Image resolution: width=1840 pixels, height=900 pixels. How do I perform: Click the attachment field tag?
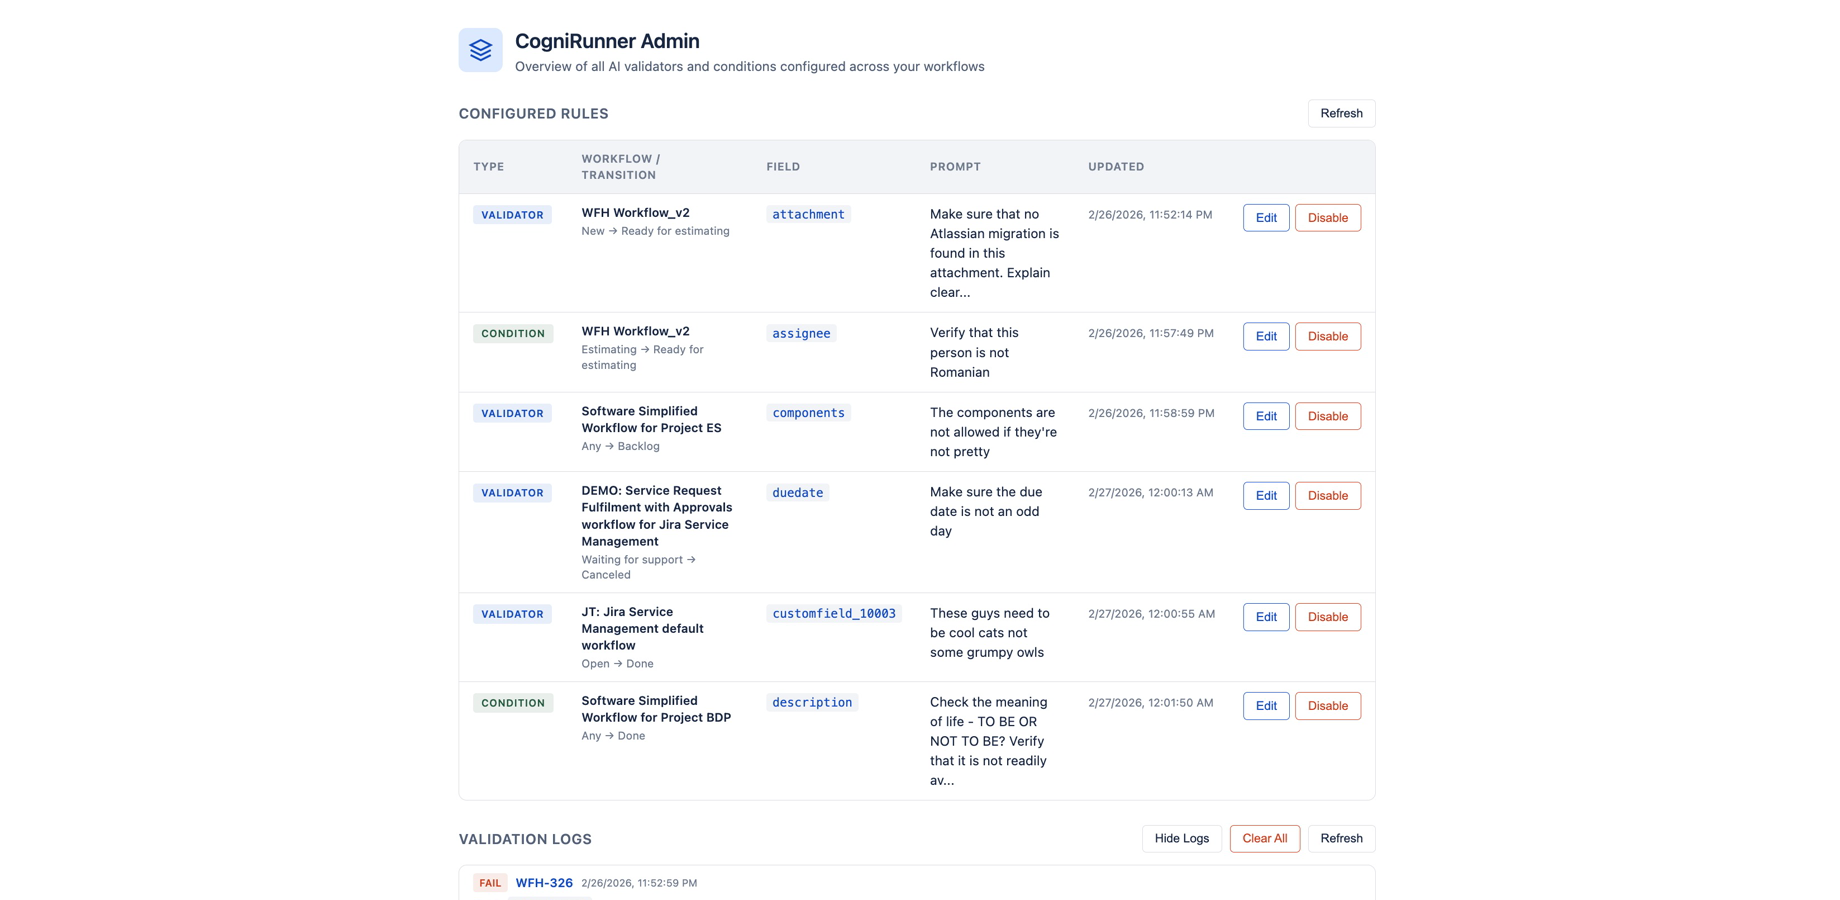coord(808,214)
